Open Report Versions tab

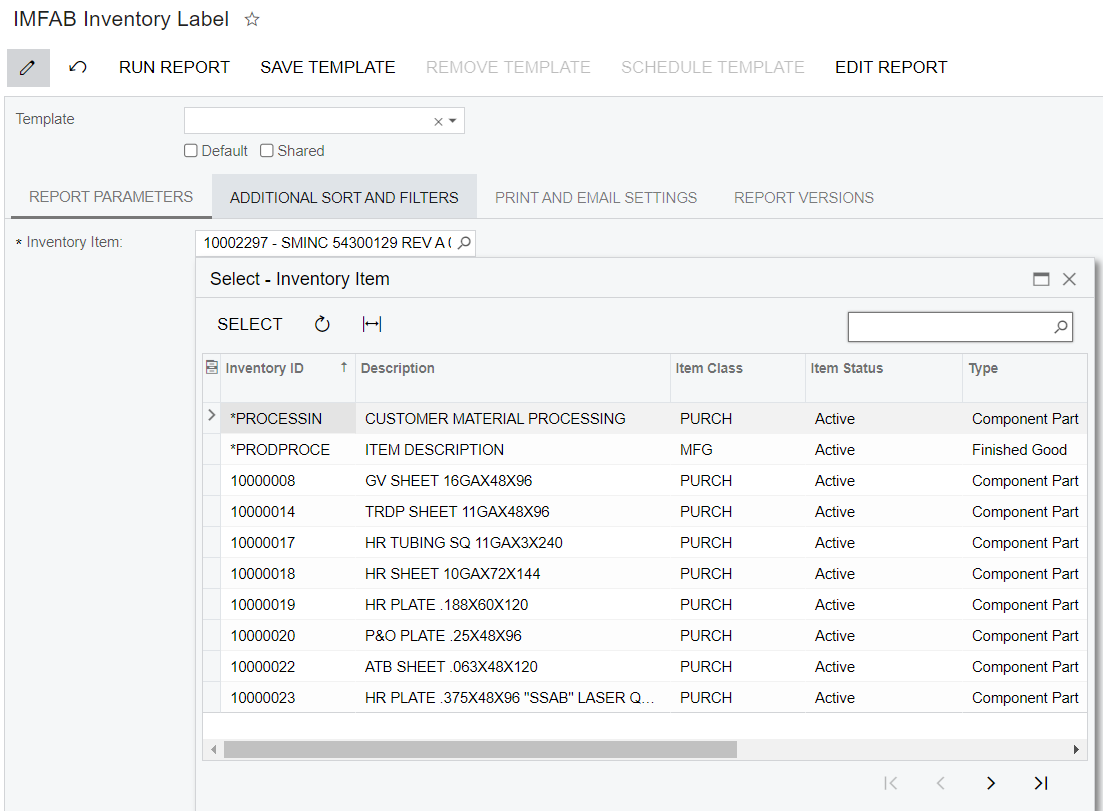point(803,198)
